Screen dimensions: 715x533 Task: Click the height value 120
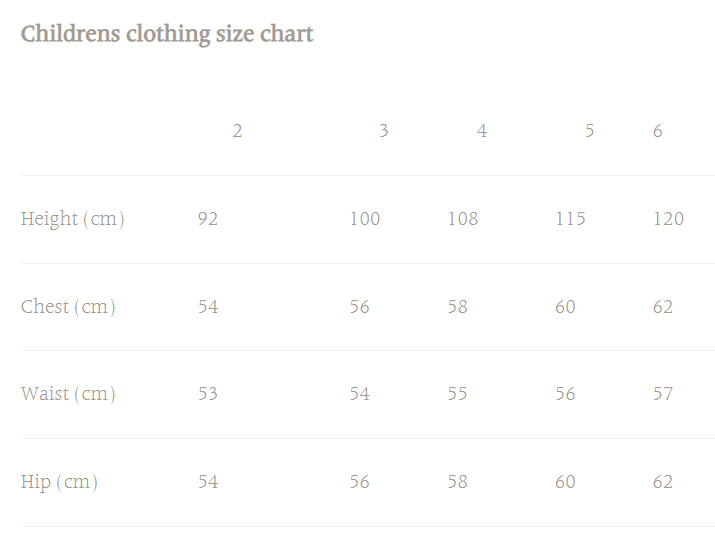coord(668,219)
